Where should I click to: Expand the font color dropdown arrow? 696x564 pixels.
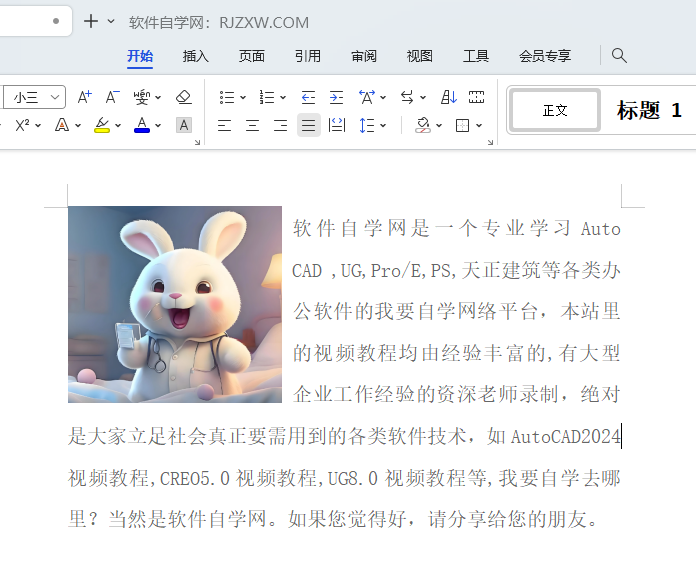click(158, 126)
